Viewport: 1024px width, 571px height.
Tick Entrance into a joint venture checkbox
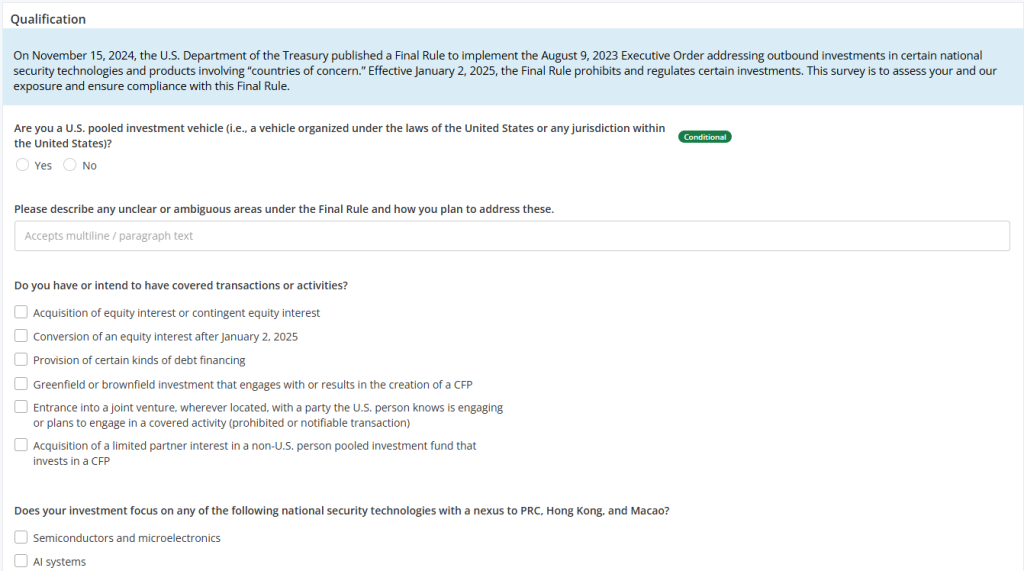click(21, 408)
